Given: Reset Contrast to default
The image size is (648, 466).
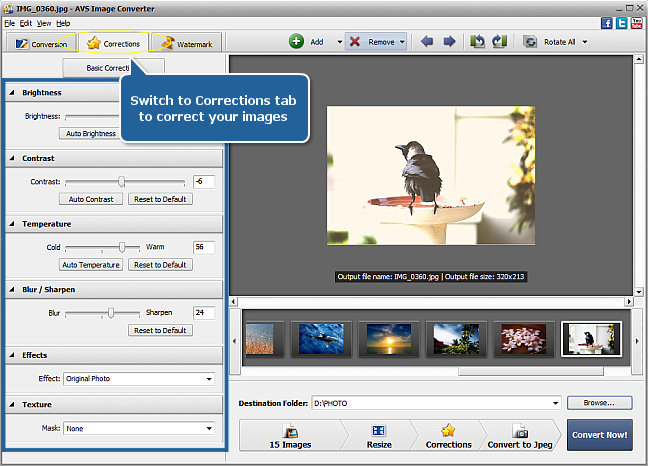Looking at the screenshot, I should pyautogui.click(x=160, y=199).
